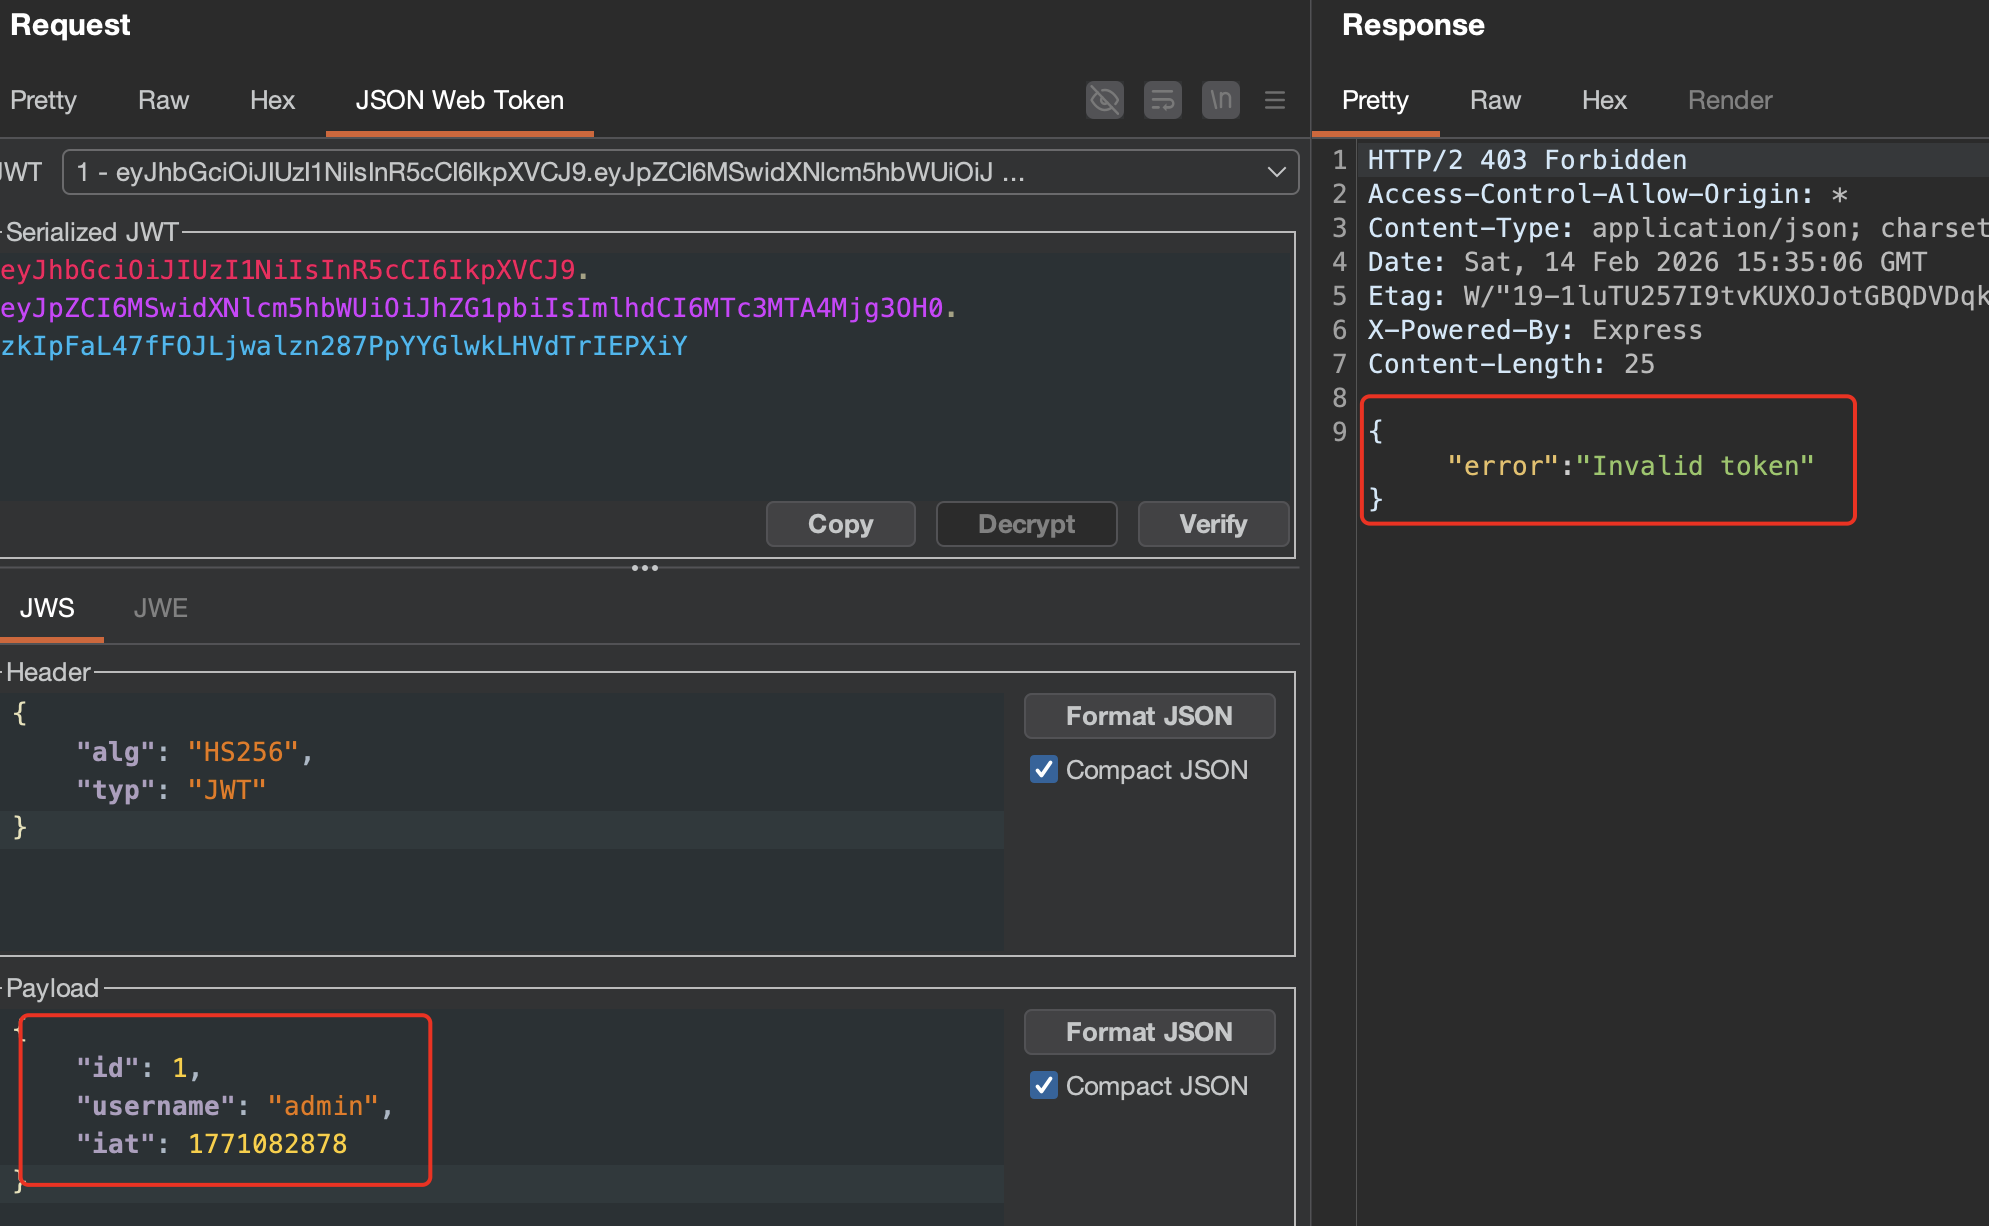
Task: Toggle the show newline \n characters icon
Action: coord(1220,100)
